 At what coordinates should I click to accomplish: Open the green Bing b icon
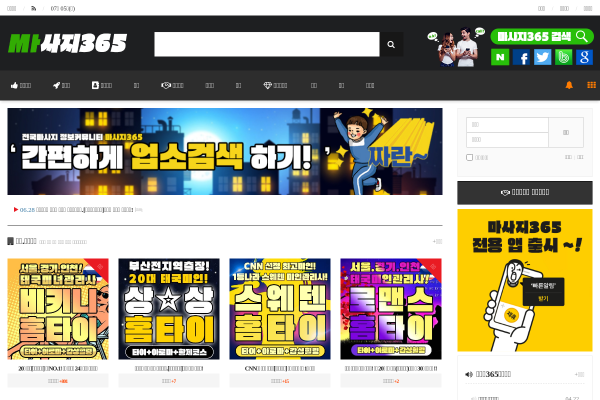click(563, 57)
